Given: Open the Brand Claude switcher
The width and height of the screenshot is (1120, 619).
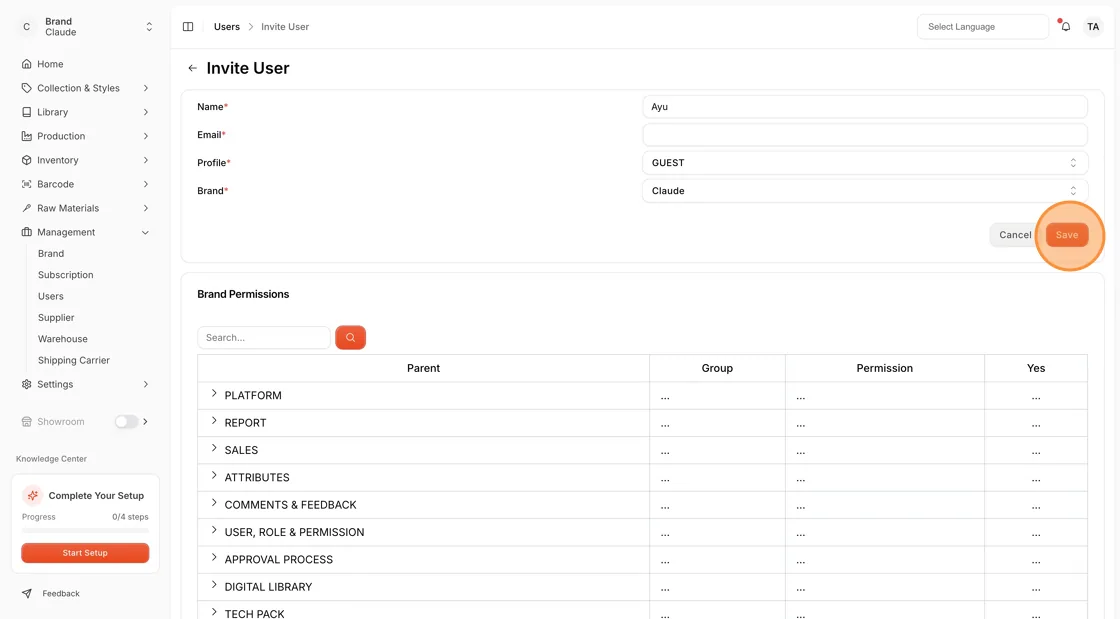Looking at the screenshot, I should click(x=85, y=26).
